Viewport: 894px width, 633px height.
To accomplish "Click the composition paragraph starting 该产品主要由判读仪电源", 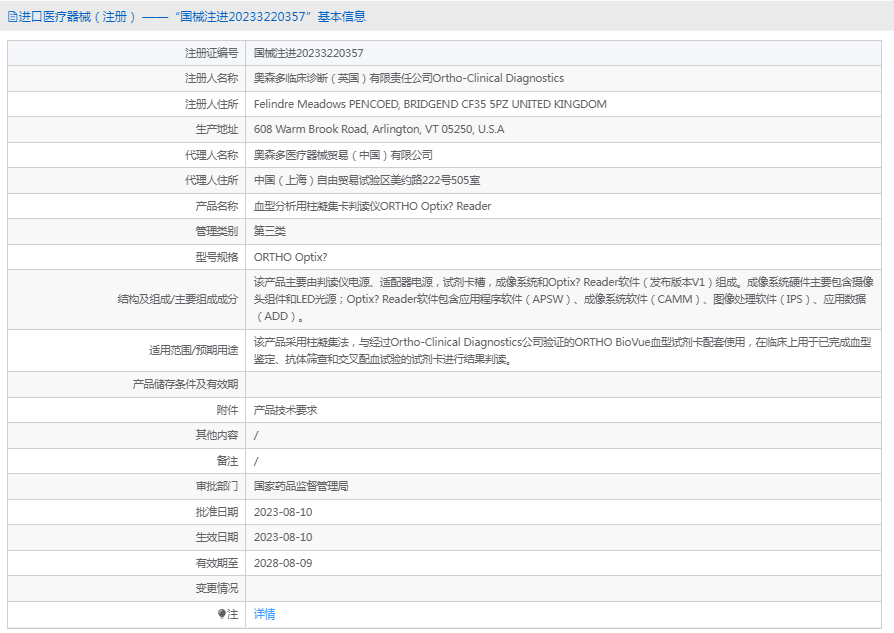I will tap(563, 299).
